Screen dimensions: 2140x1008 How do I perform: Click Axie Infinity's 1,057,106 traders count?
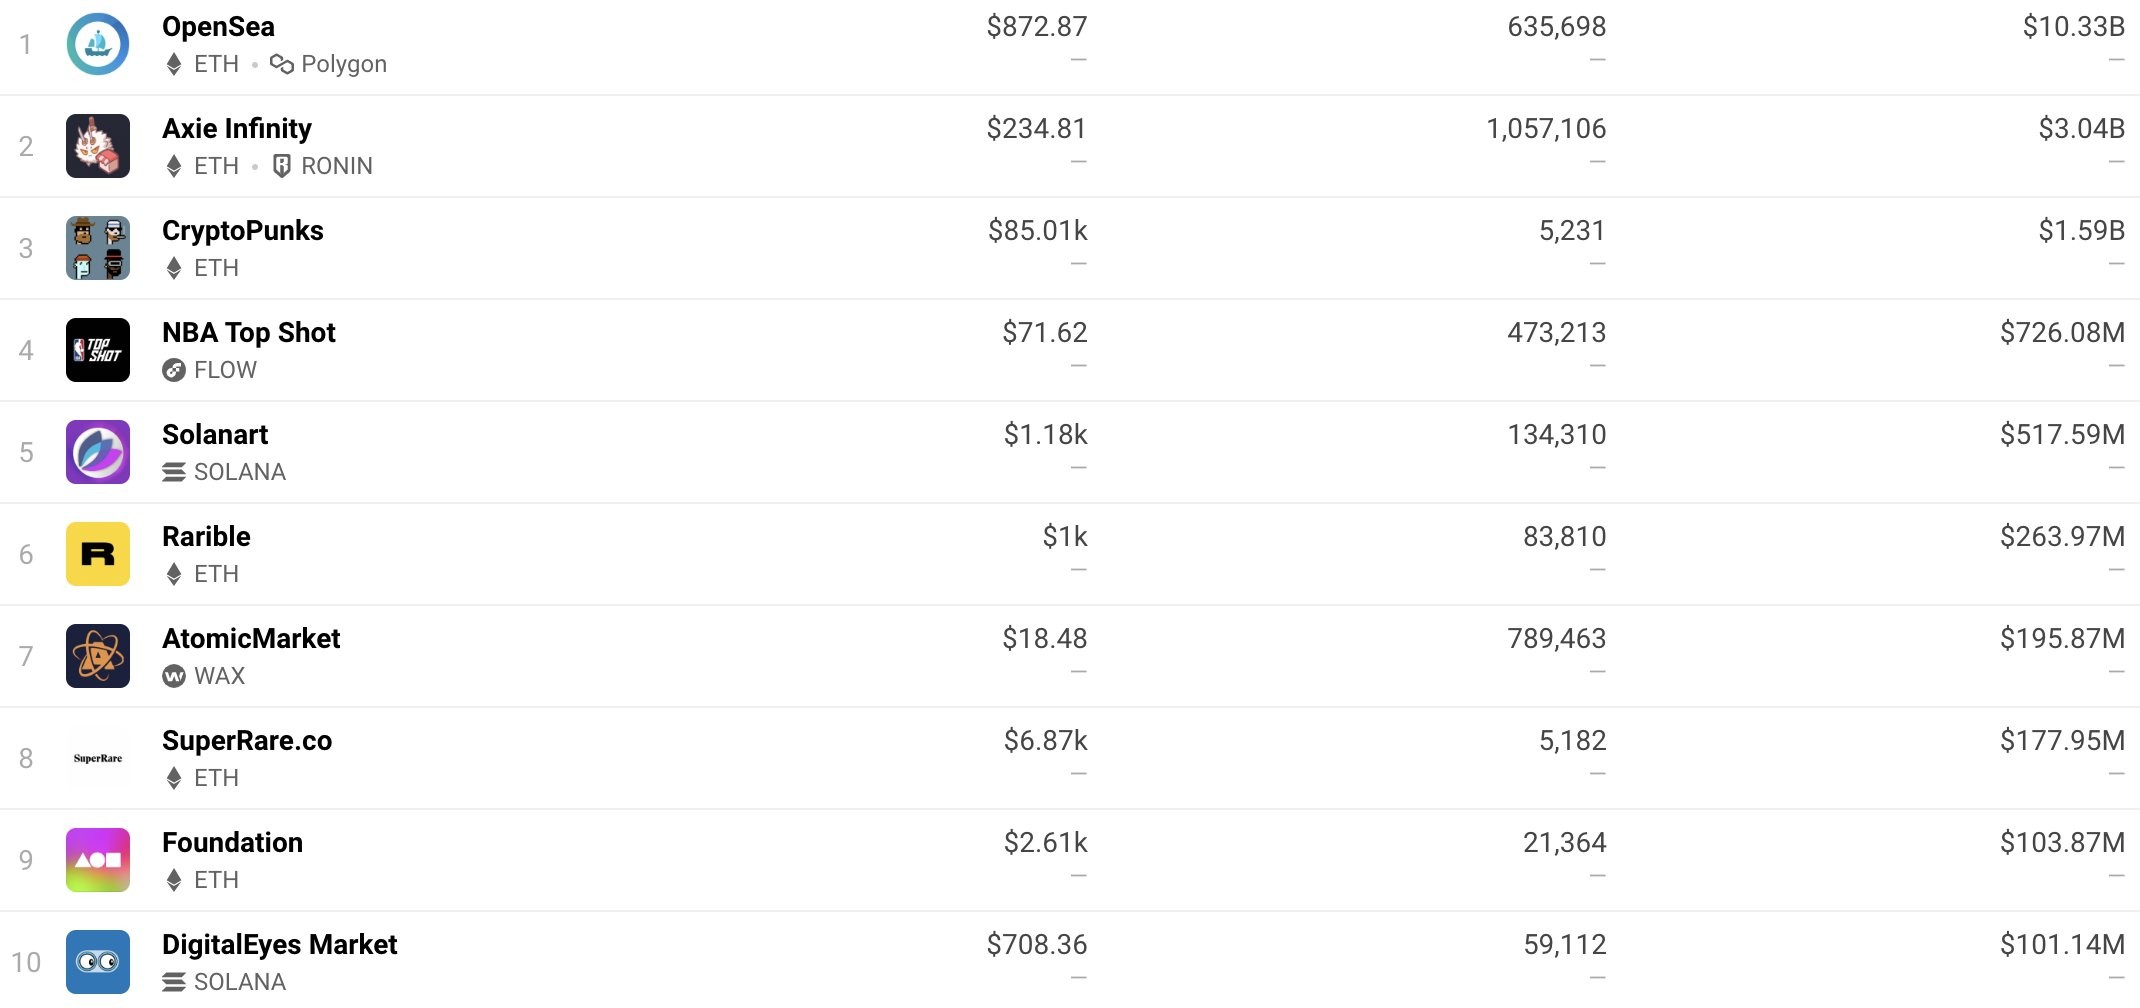pyautogui.click(x=1546, y=129)
